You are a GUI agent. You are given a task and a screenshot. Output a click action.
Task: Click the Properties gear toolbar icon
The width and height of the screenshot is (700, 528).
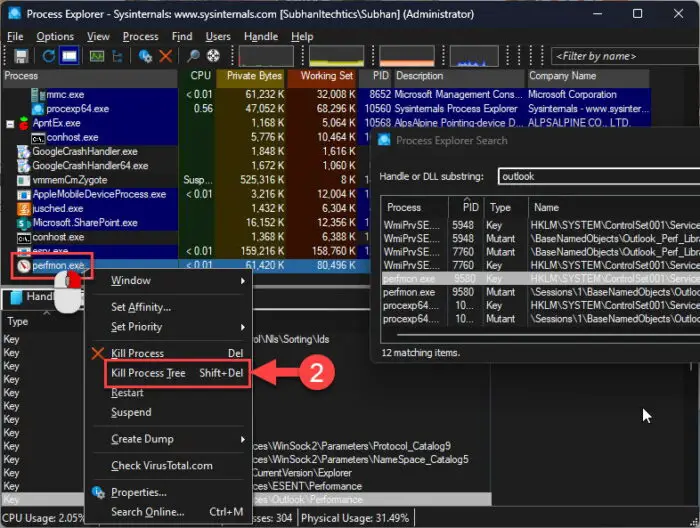pos(146,56)
